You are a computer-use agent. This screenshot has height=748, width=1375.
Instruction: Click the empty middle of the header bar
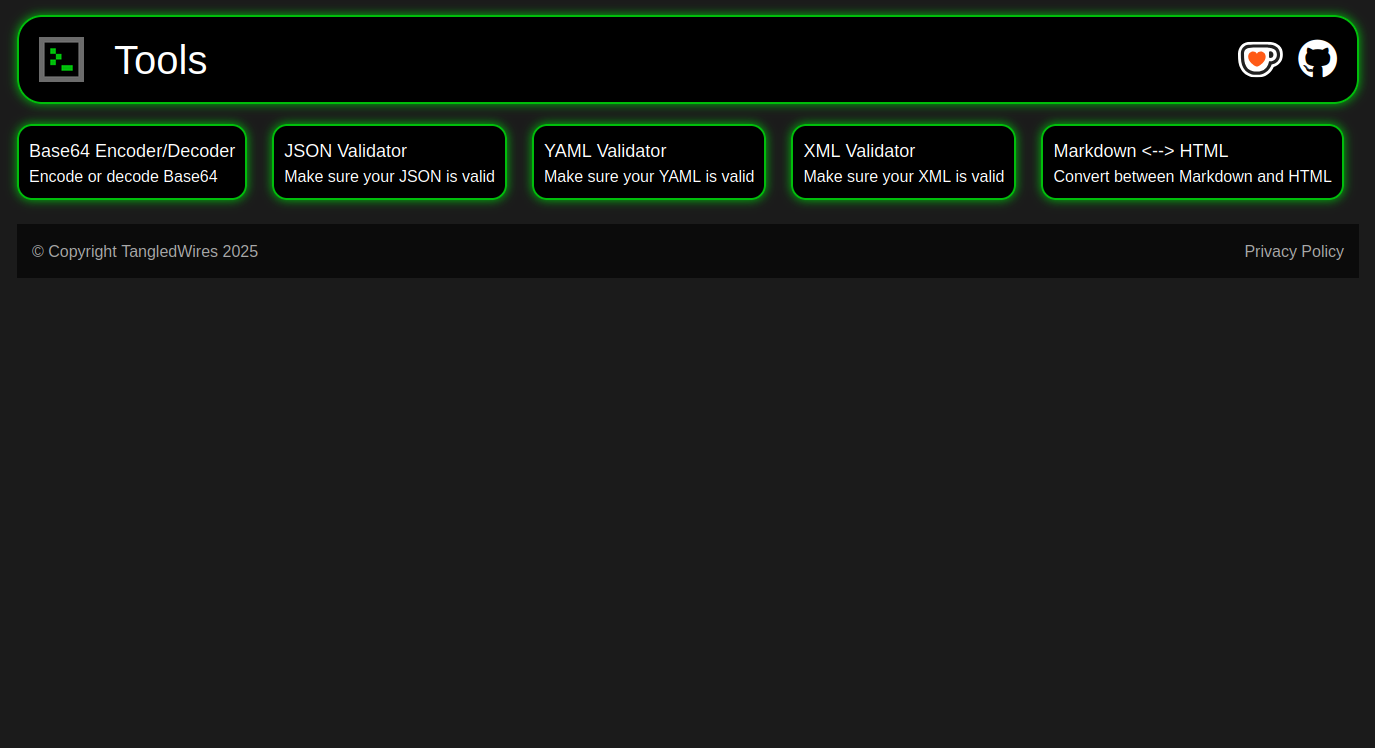coord(700,60)
